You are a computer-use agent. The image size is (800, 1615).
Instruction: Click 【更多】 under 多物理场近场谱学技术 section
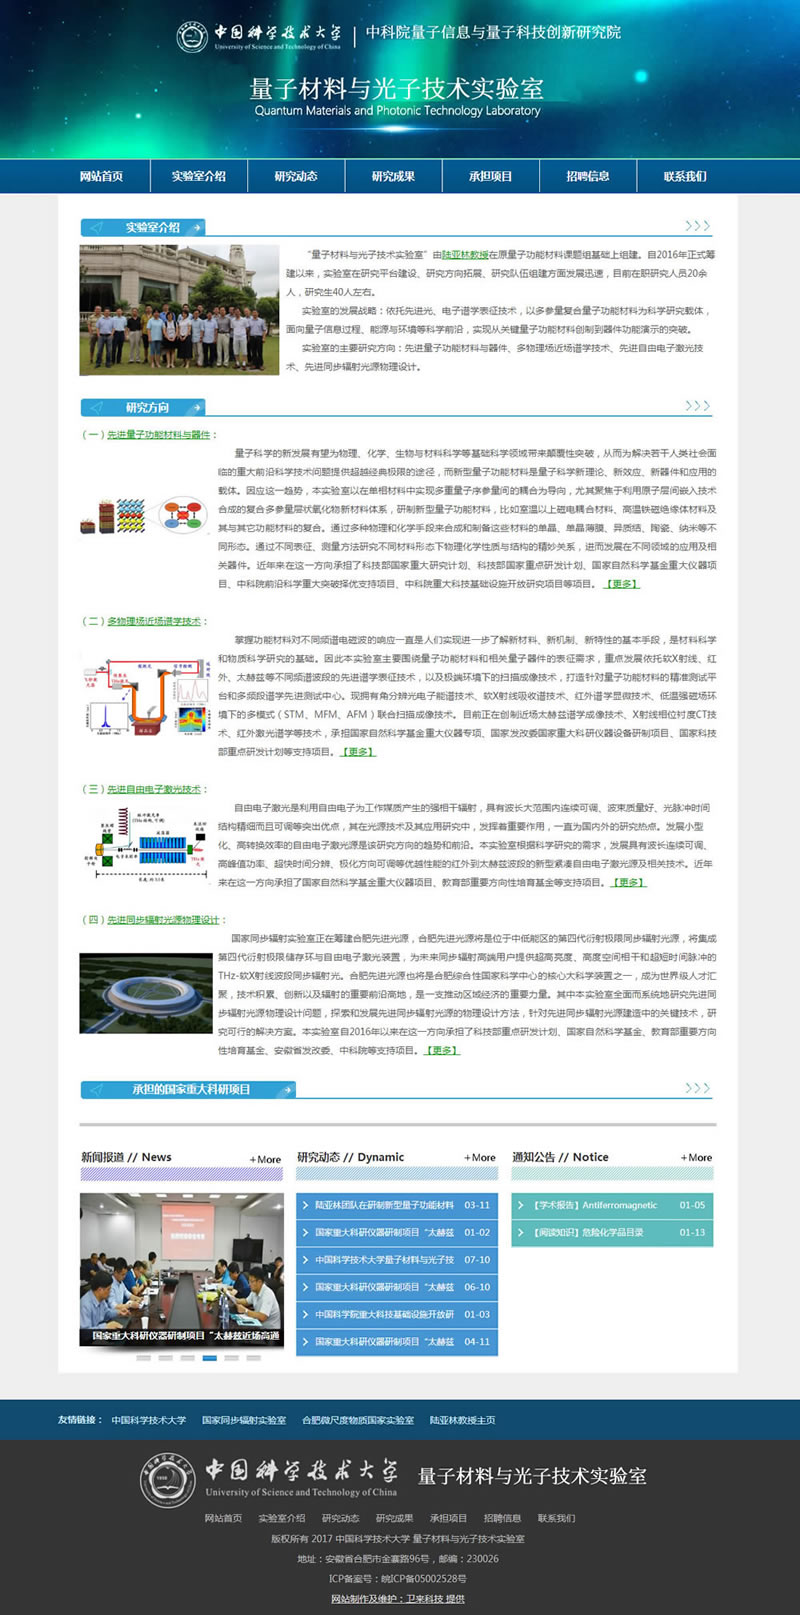[358, 752]
